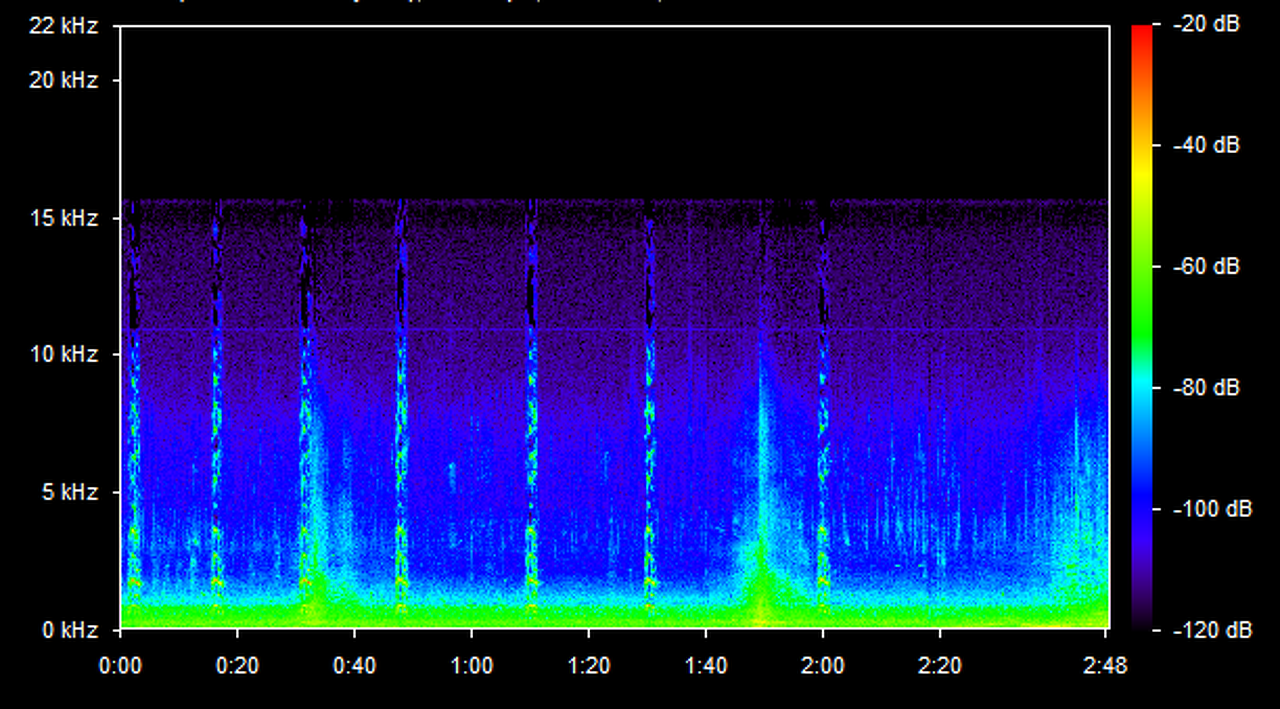Click the faint horizontal line near 11 kHz

614,329
